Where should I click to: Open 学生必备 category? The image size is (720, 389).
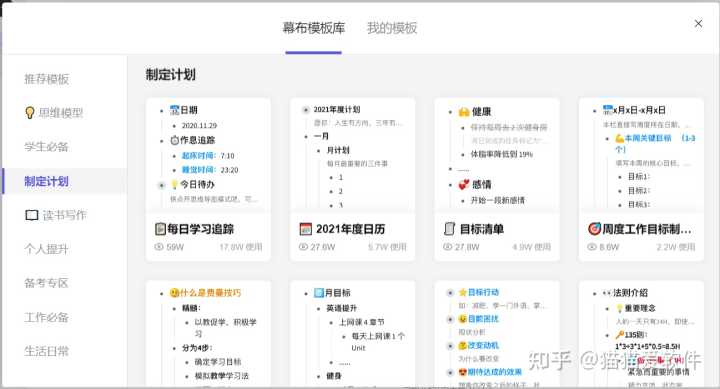coord(46,147)
